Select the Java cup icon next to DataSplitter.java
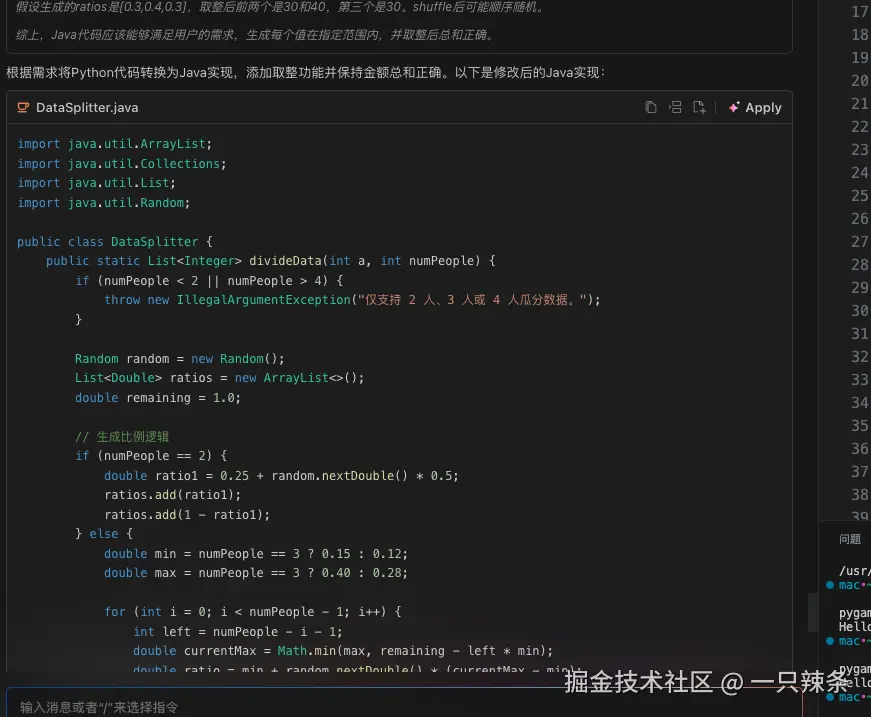The image size is (871, 717). (x=23, y=107)
